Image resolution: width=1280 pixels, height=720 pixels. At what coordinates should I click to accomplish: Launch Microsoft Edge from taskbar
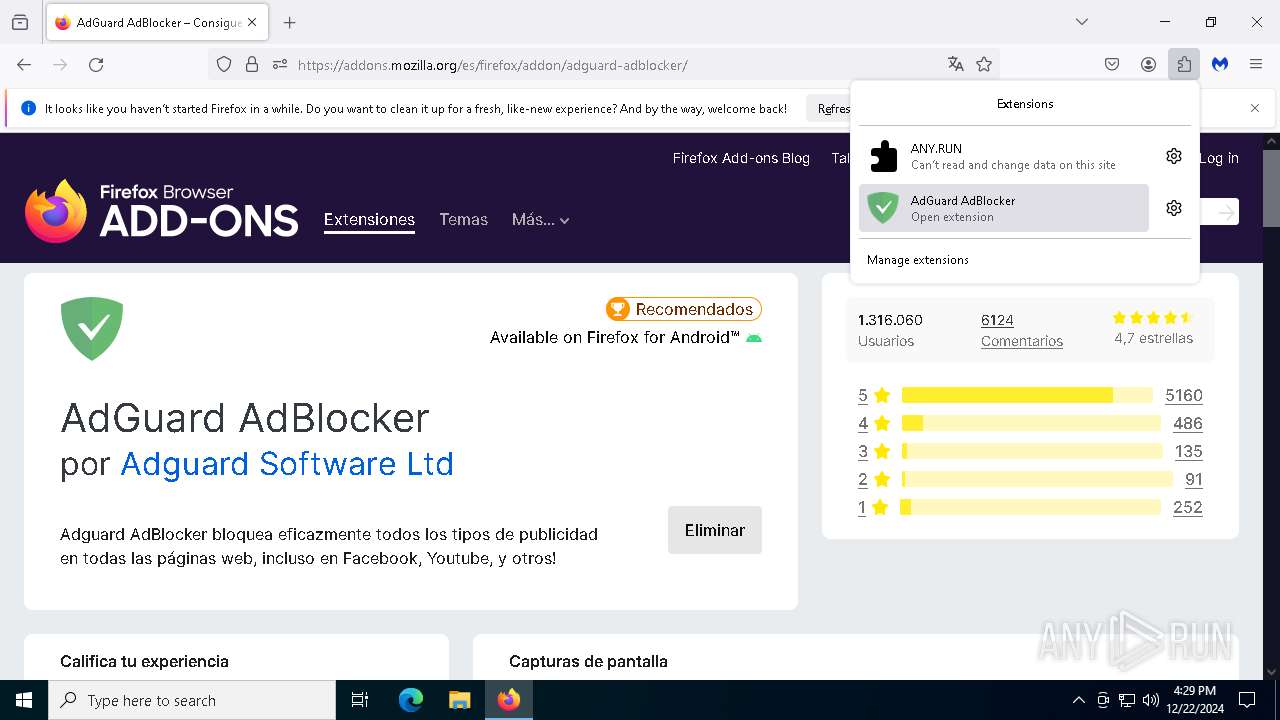click(x=411, y=700)
